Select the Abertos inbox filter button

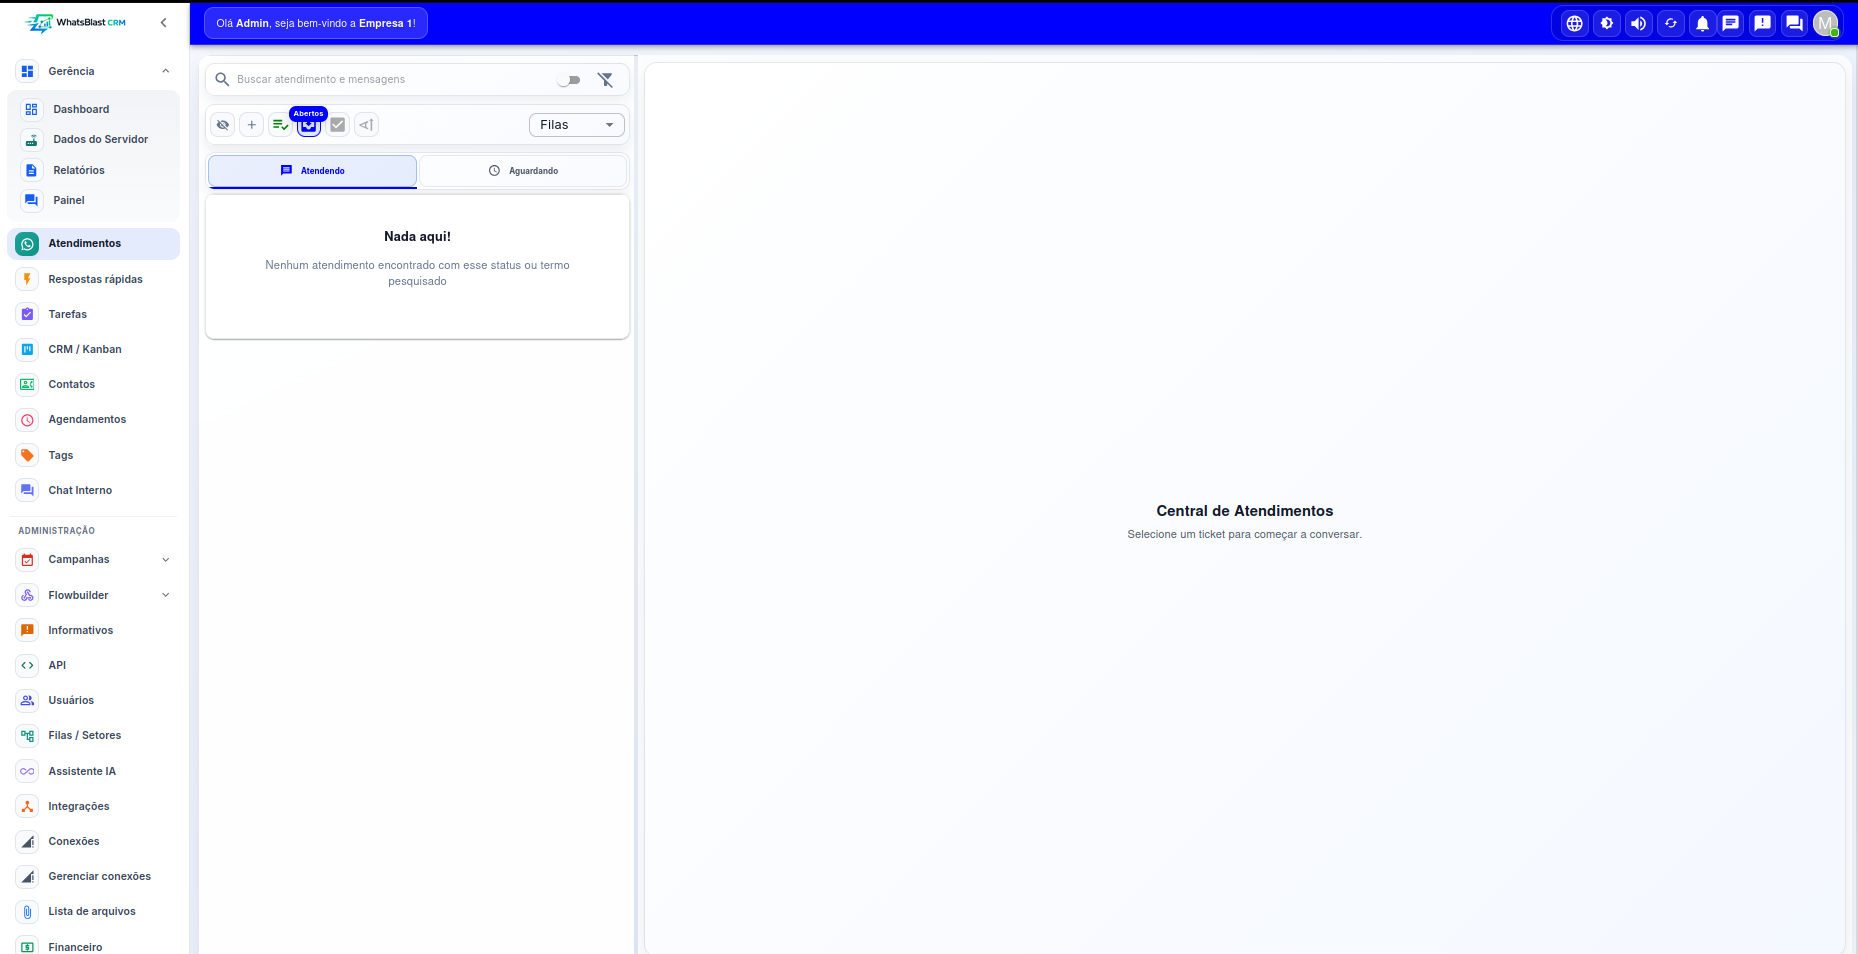tap(309, 125)
